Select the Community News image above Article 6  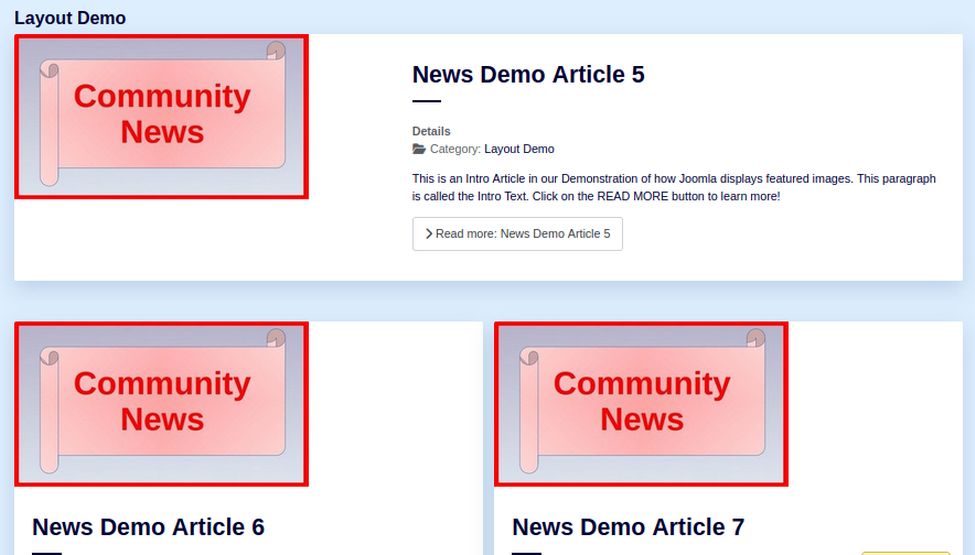161,404
